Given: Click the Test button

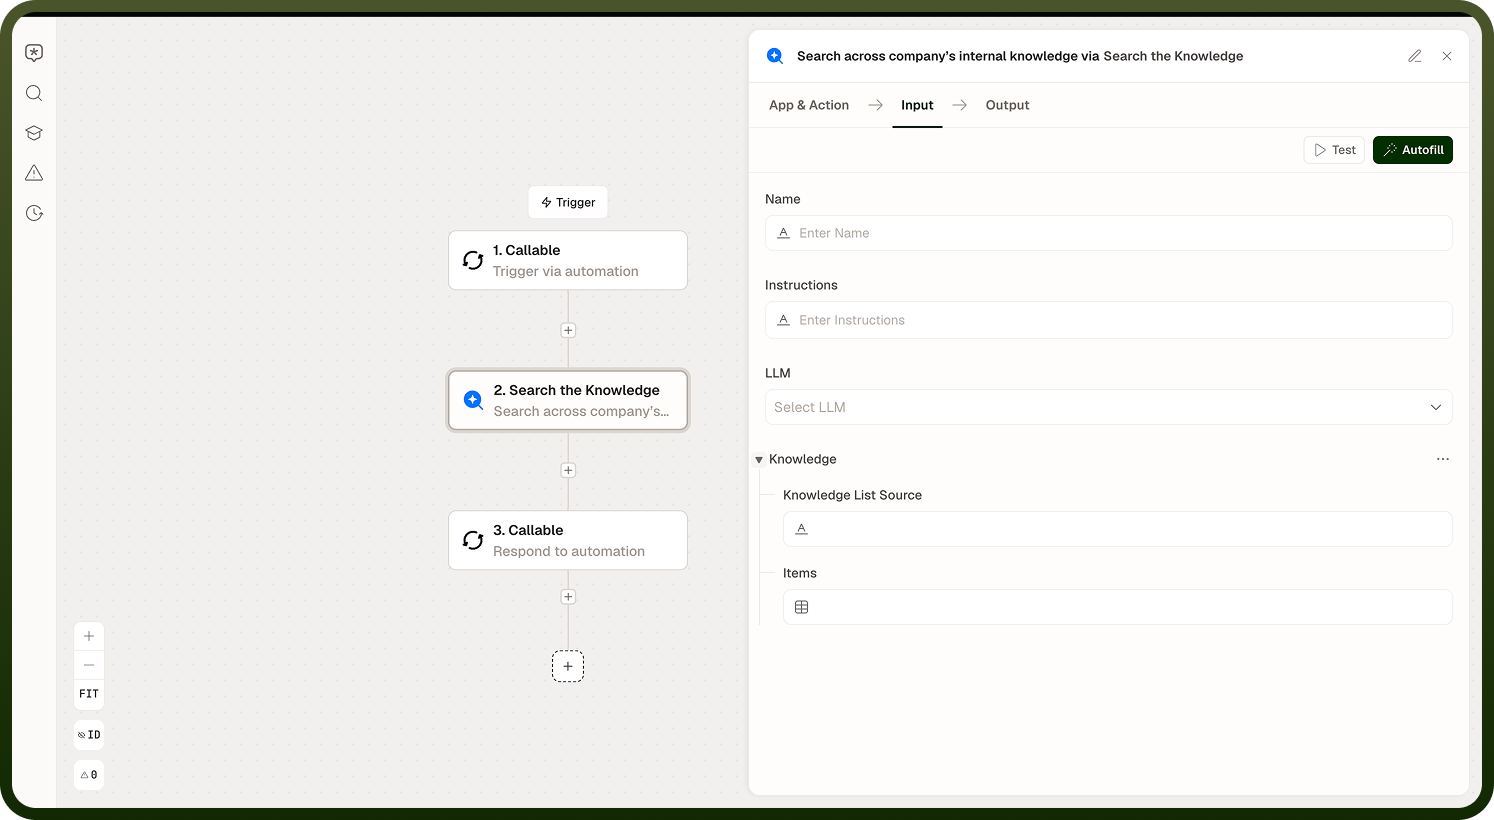Looking at the screenshot, I should click(1334, 150).
